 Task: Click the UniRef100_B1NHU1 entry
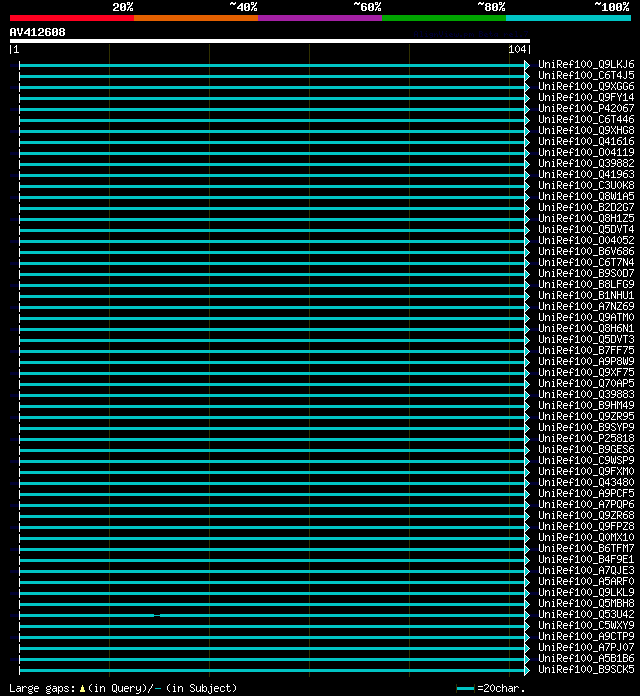(586, 296)
